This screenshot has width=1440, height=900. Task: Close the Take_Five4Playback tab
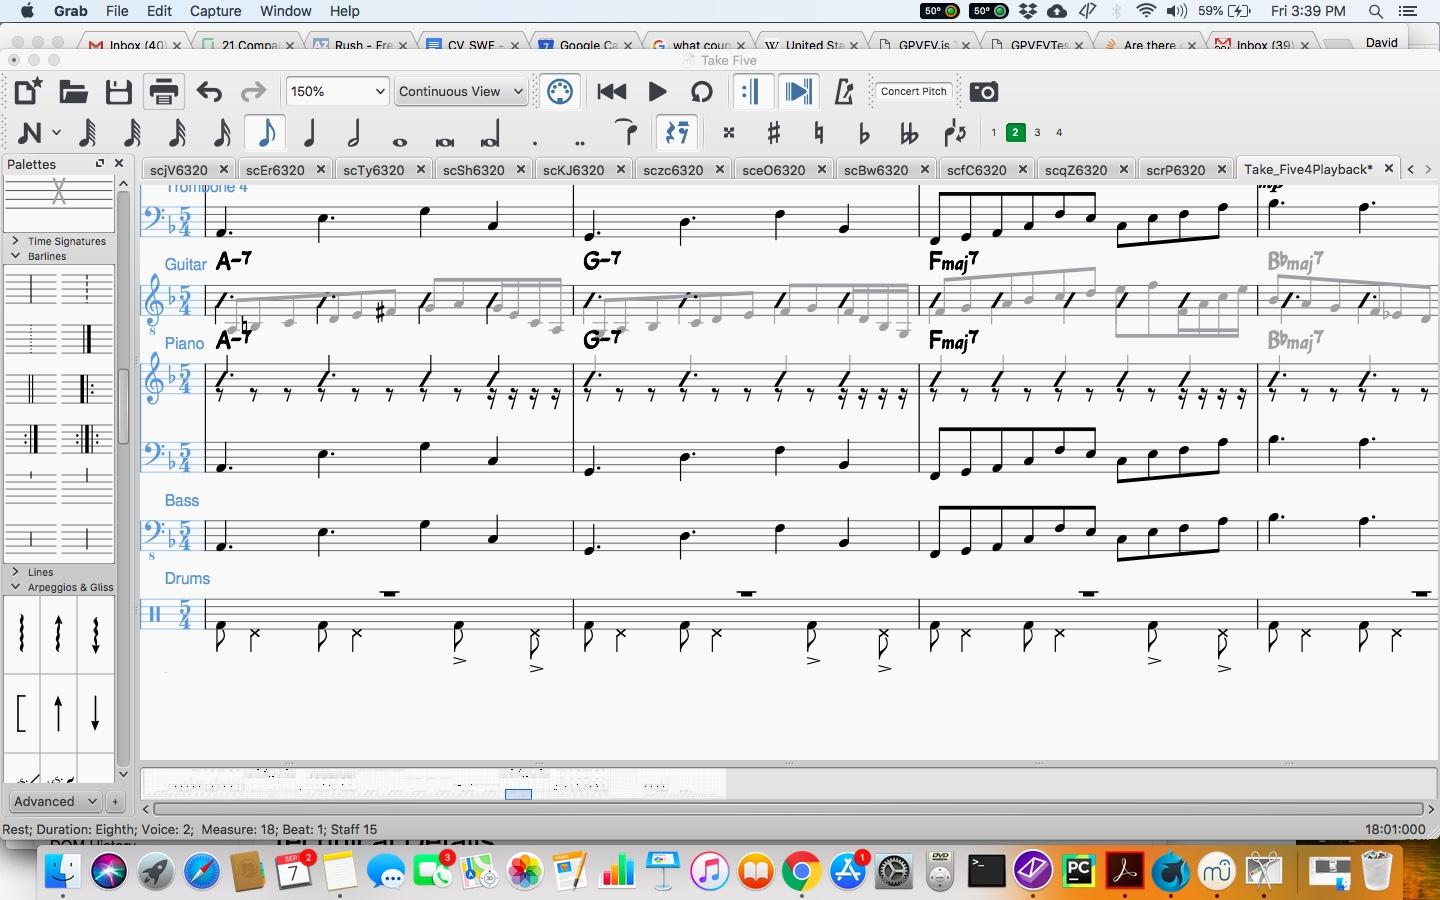tap(1389, 168)
